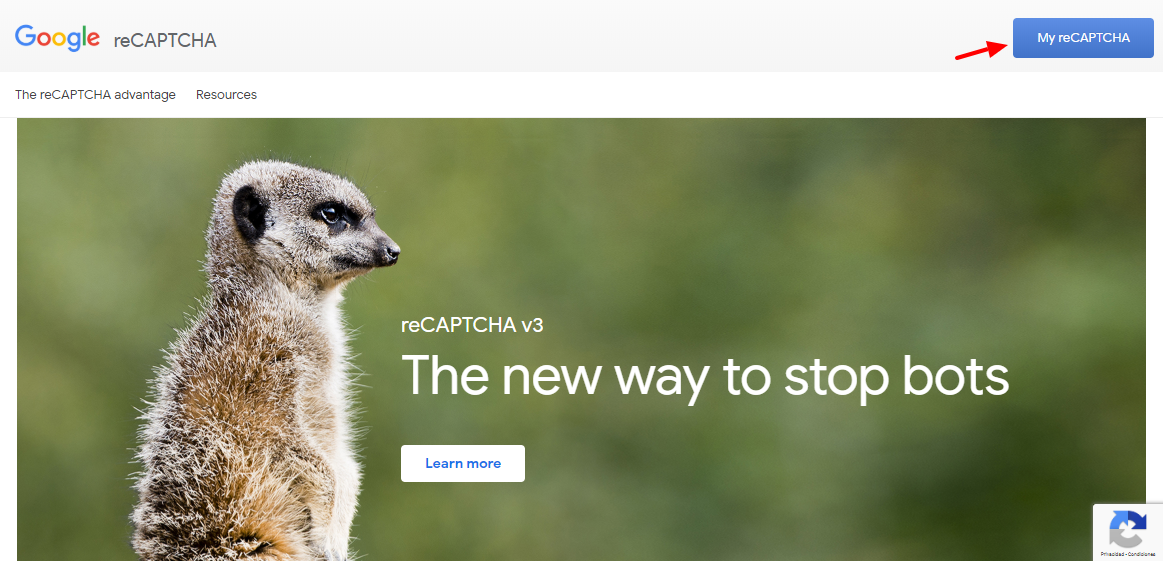The width and height of the screenshot is (1163, 561).
Task: Click the headline The new way to stop bots
Action: click(705, 376)
